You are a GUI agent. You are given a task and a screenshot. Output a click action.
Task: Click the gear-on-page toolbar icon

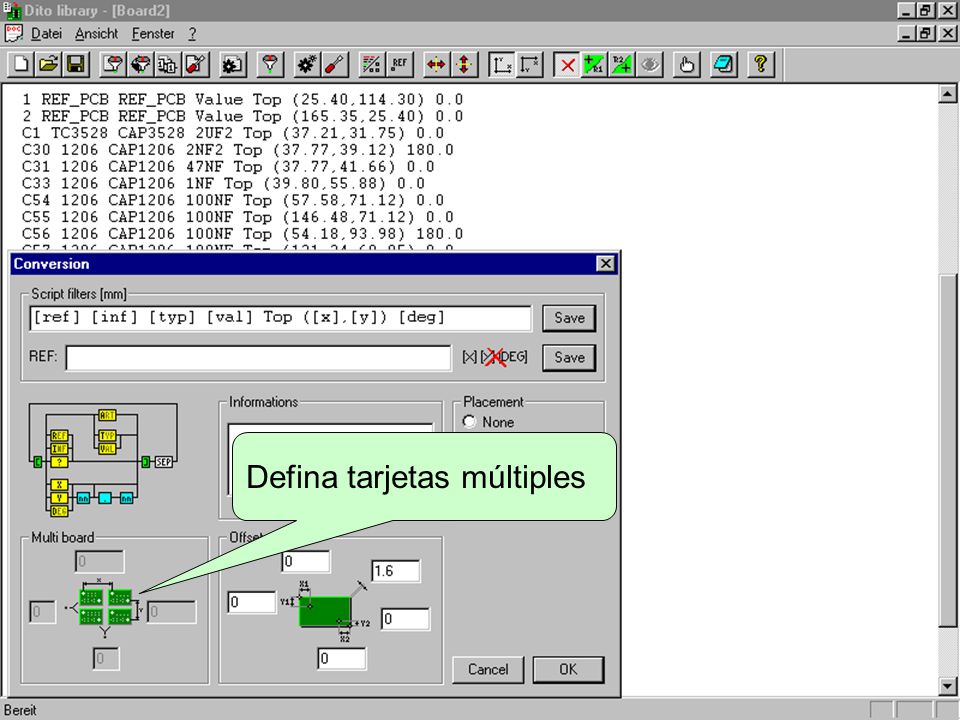(x=233, y=64)
